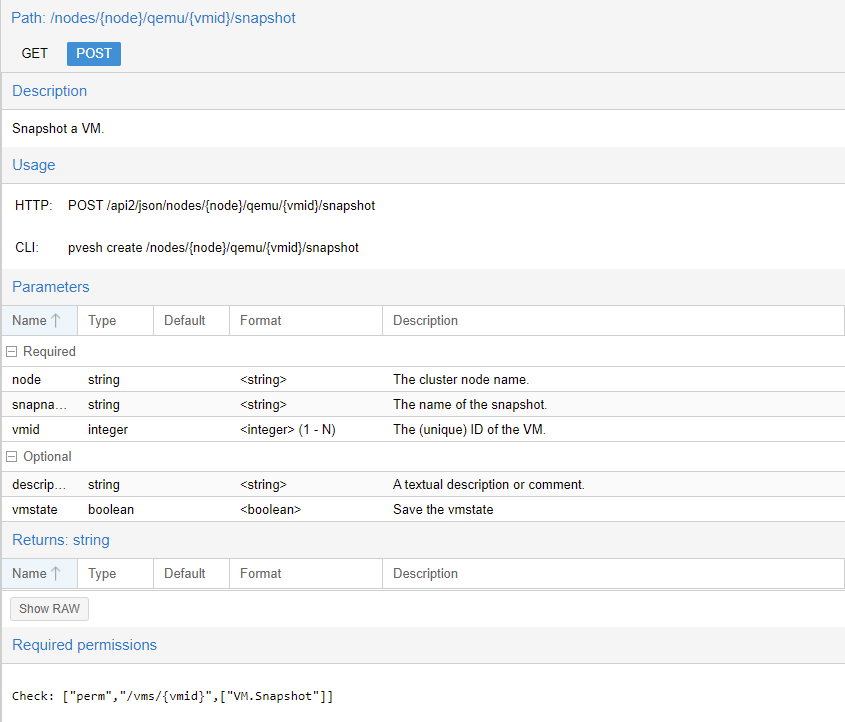This screenshot has width=845, height=722.
Task: Click the Usage section header
Action: 34,165
